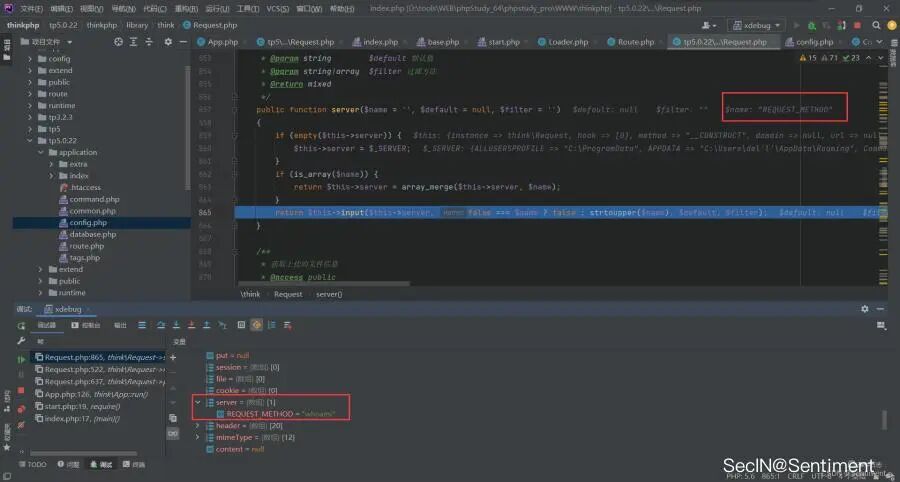Click the error count warnings indicator 15

(808, 58)
